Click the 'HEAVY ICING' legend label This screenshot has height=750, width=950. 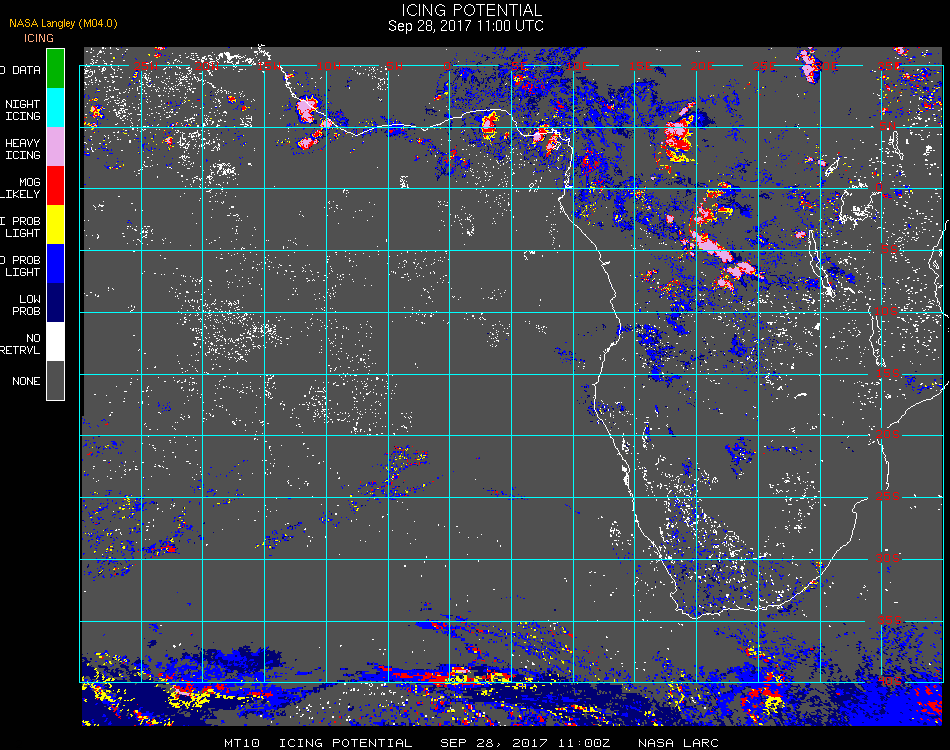coord(22,149)
